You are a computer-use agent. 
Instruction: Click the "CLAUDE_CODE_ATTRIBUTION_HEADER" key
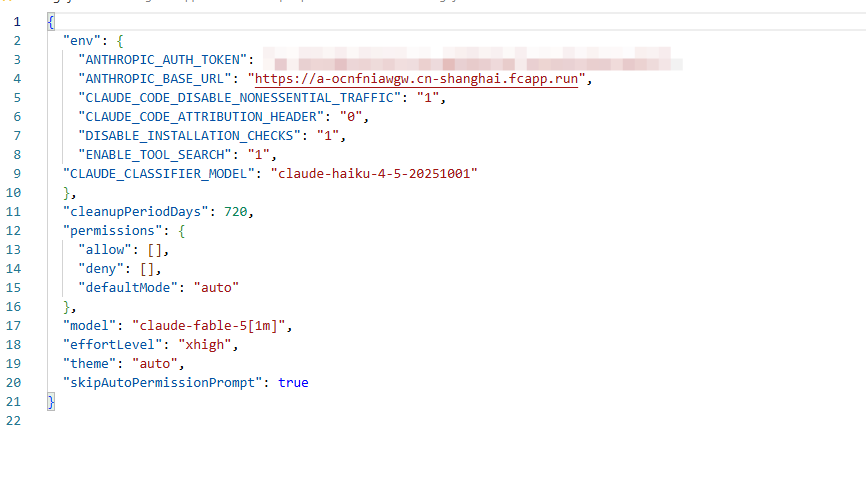[x=201, y=117]
